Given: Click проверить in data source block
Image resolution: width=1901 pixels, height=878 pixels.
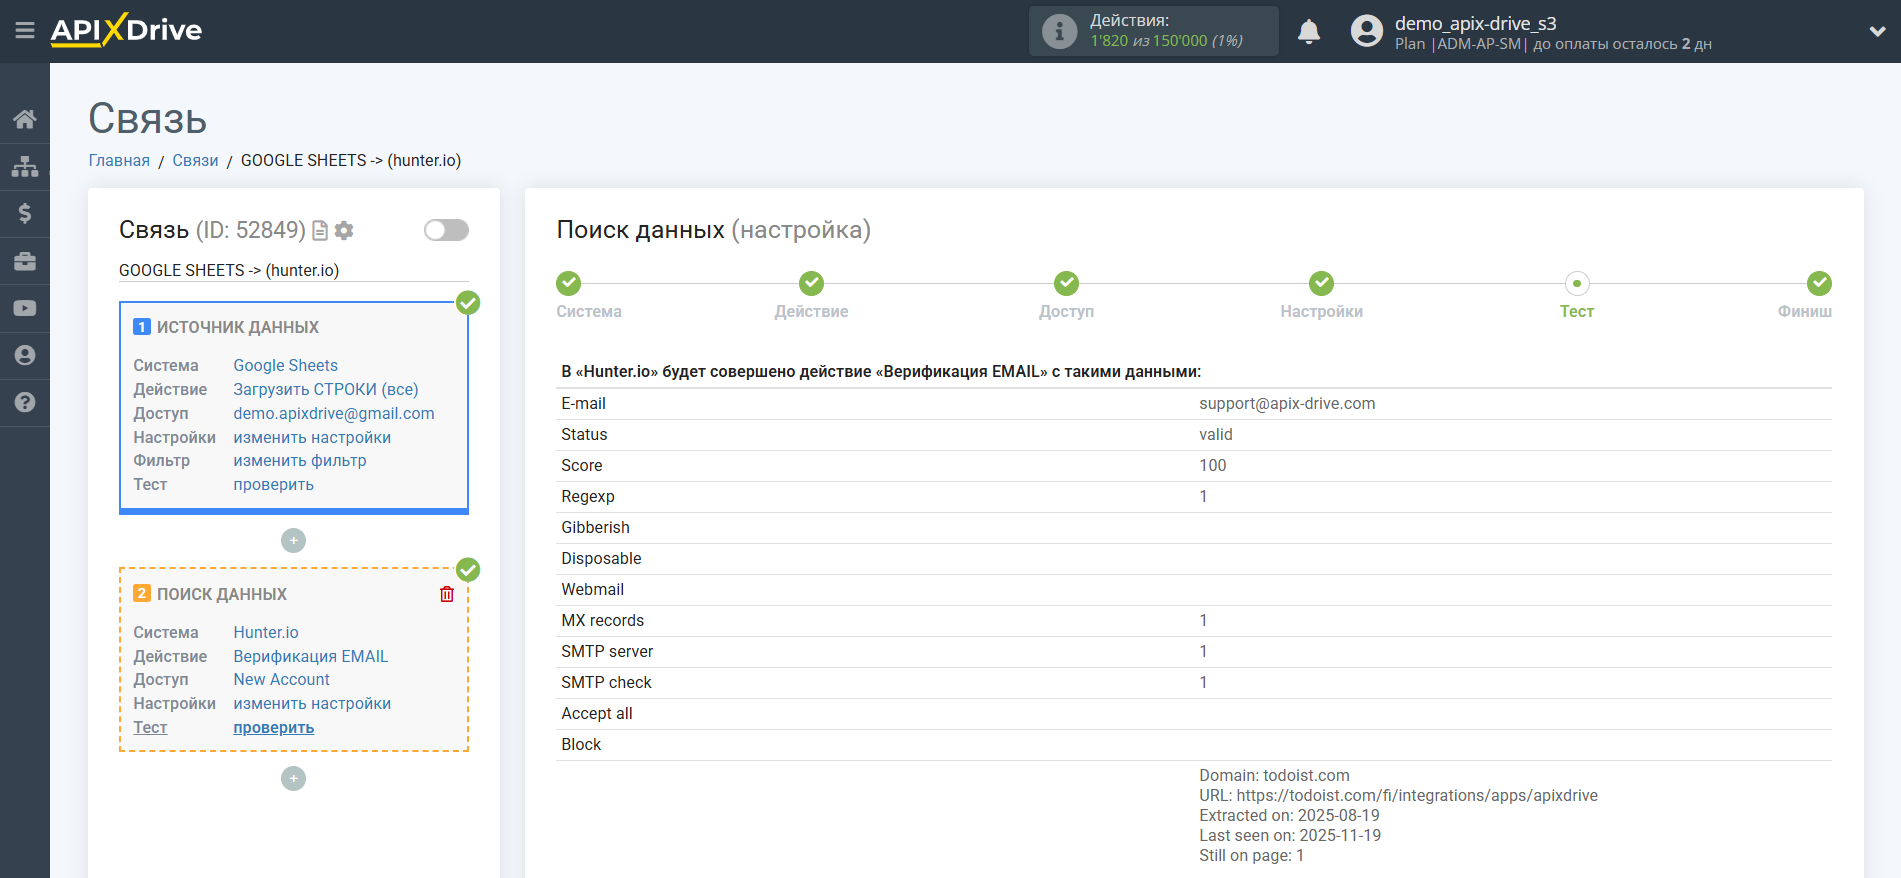Looking at the screenshot, I should coord(273,484).
